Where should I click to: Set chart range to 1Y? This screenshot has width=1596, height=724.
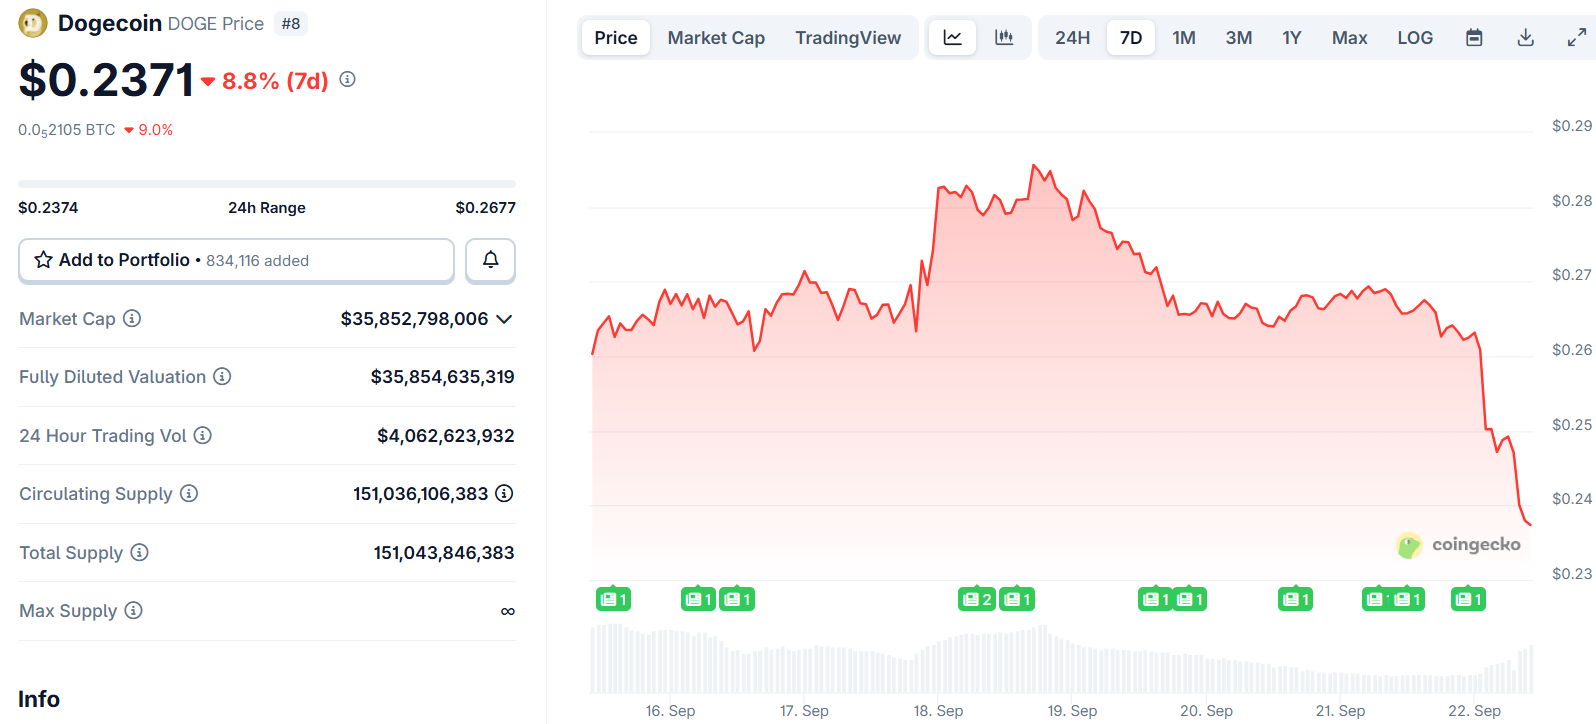1292,38
